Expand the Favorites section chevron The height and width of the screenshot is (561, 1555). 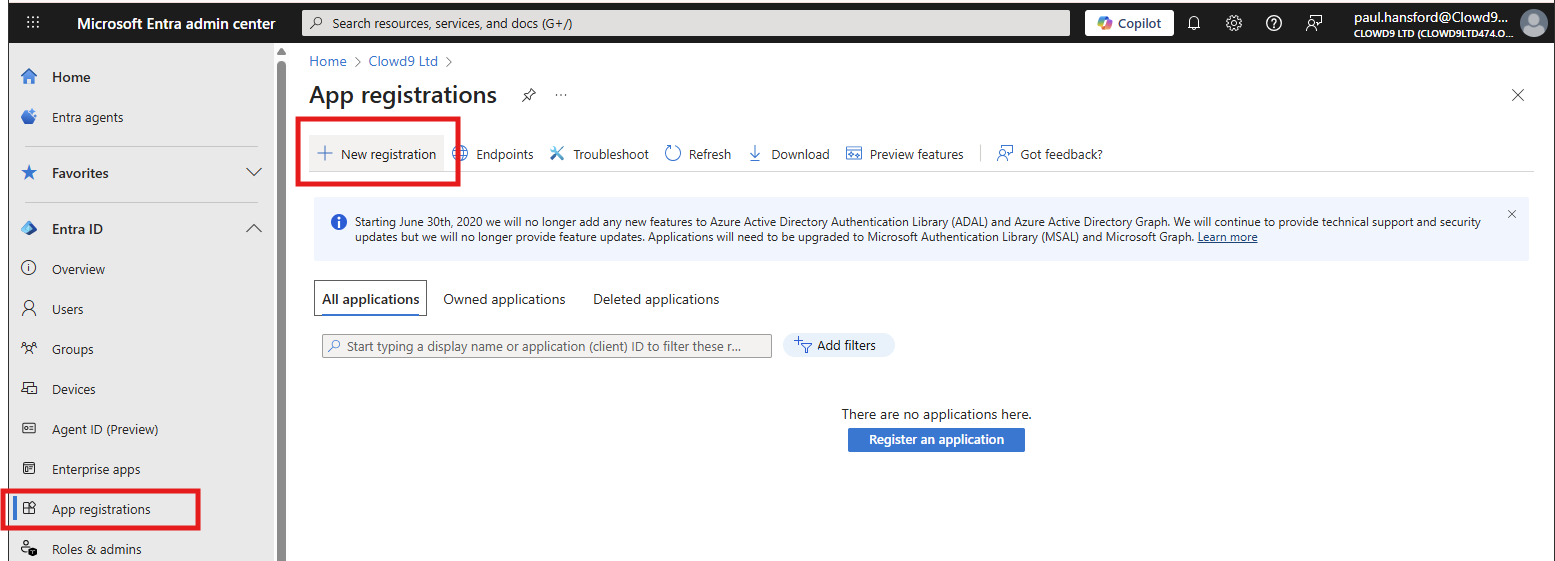[254, 173]
